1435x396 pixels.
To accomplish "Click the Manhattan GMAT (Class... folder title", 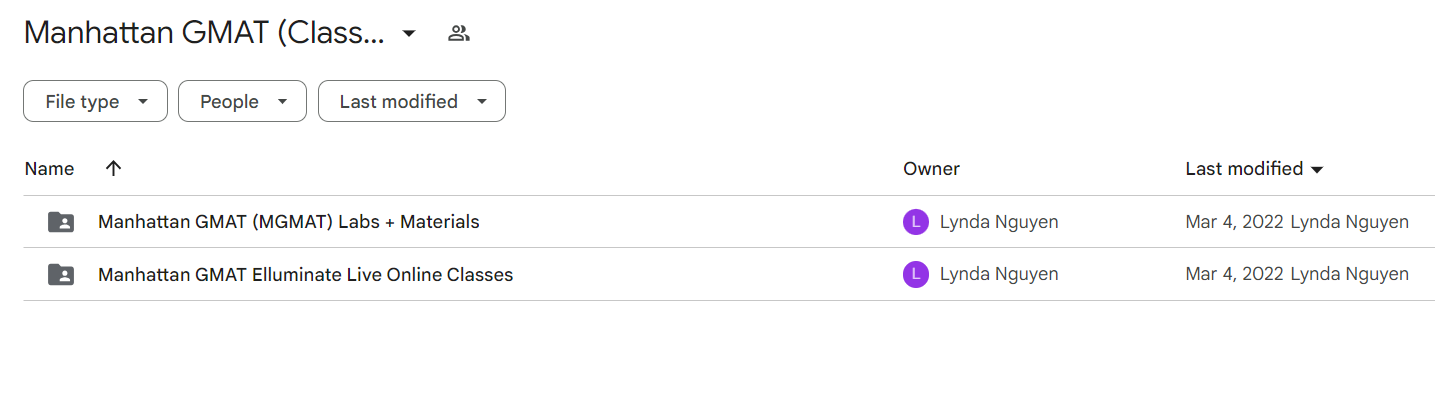I will [x=204, y=33].
